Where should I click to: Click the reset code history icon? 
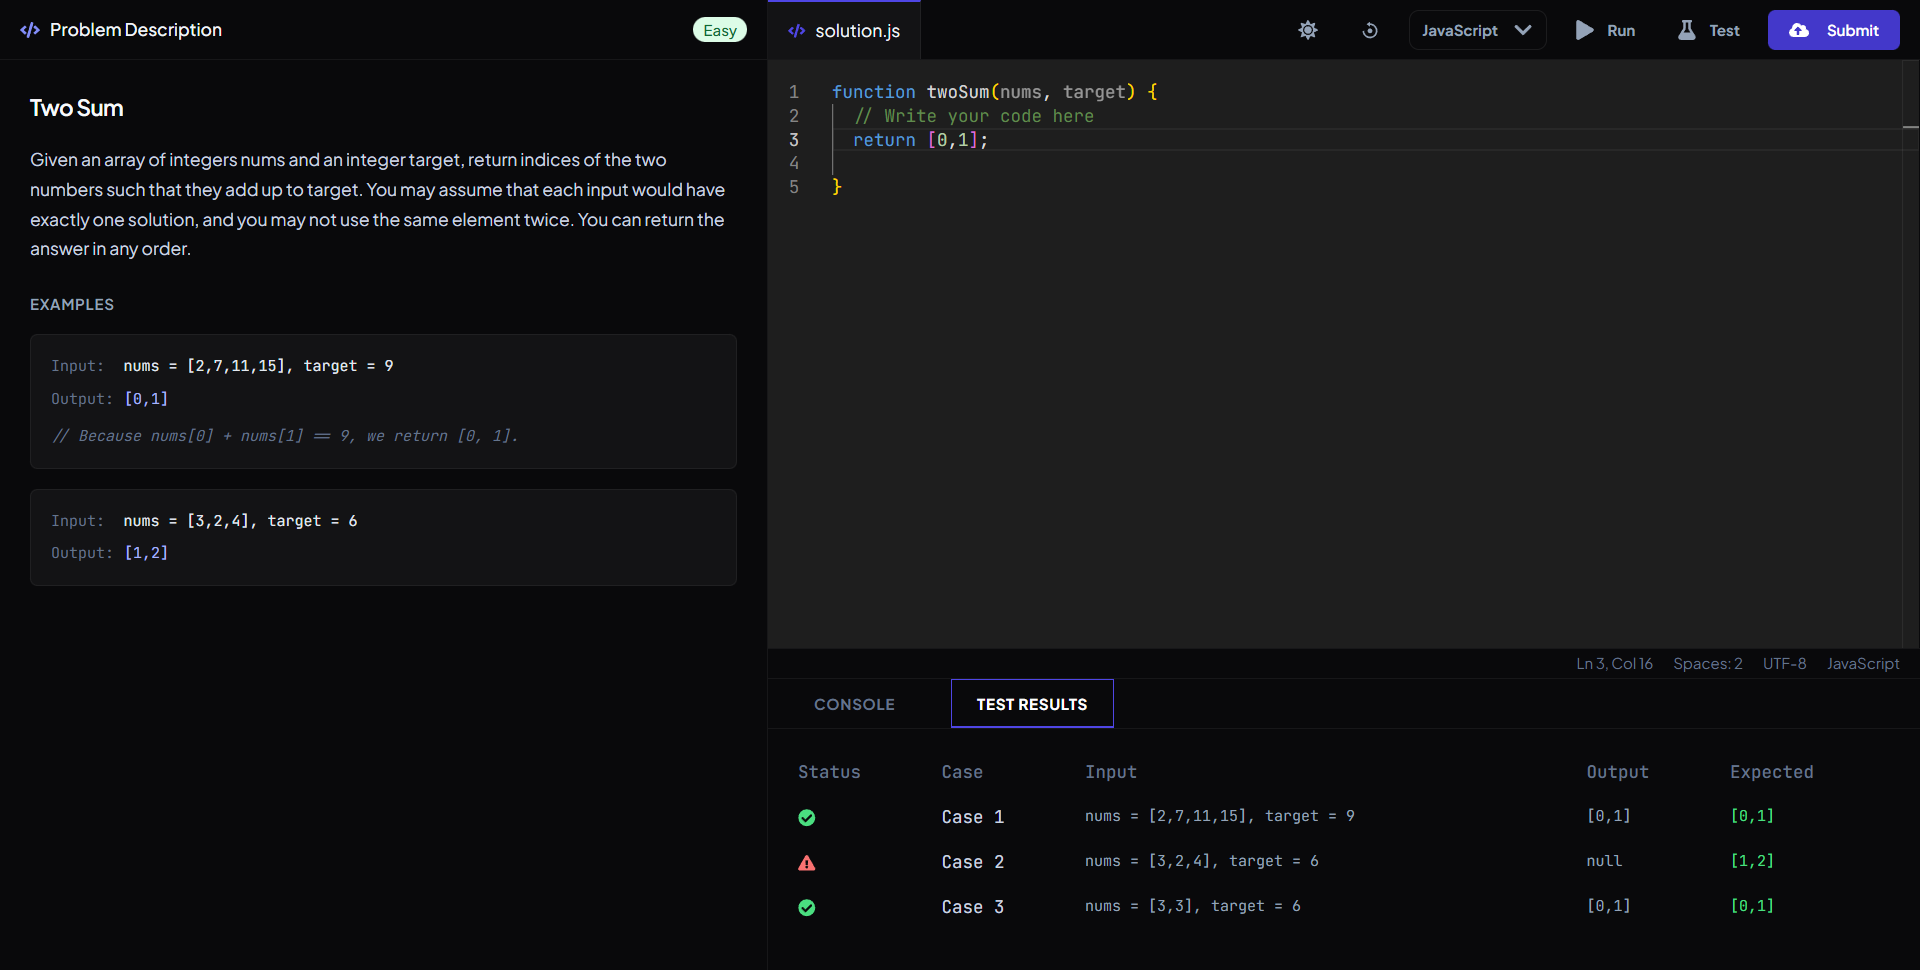coord(1369,30)
